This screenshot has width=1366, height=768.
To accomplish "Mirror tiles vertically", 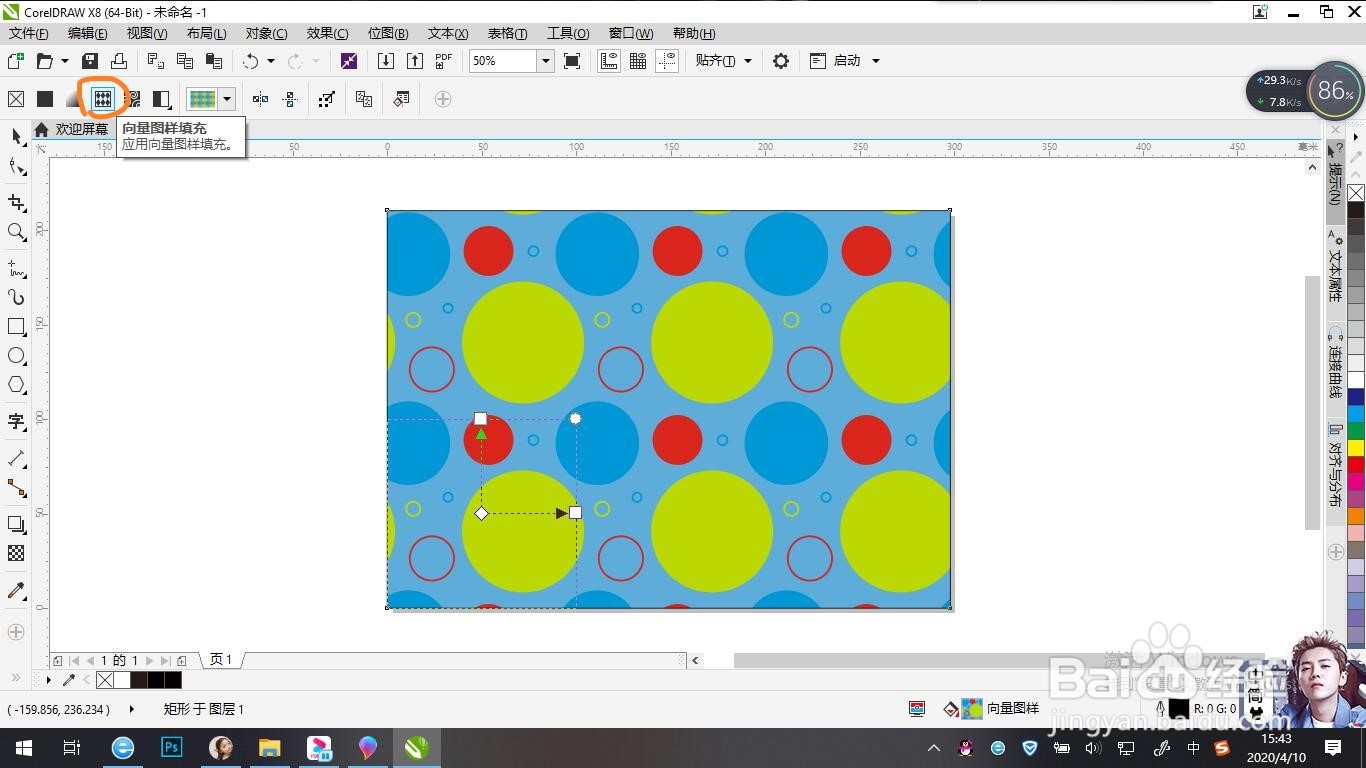I will point(290,99).
